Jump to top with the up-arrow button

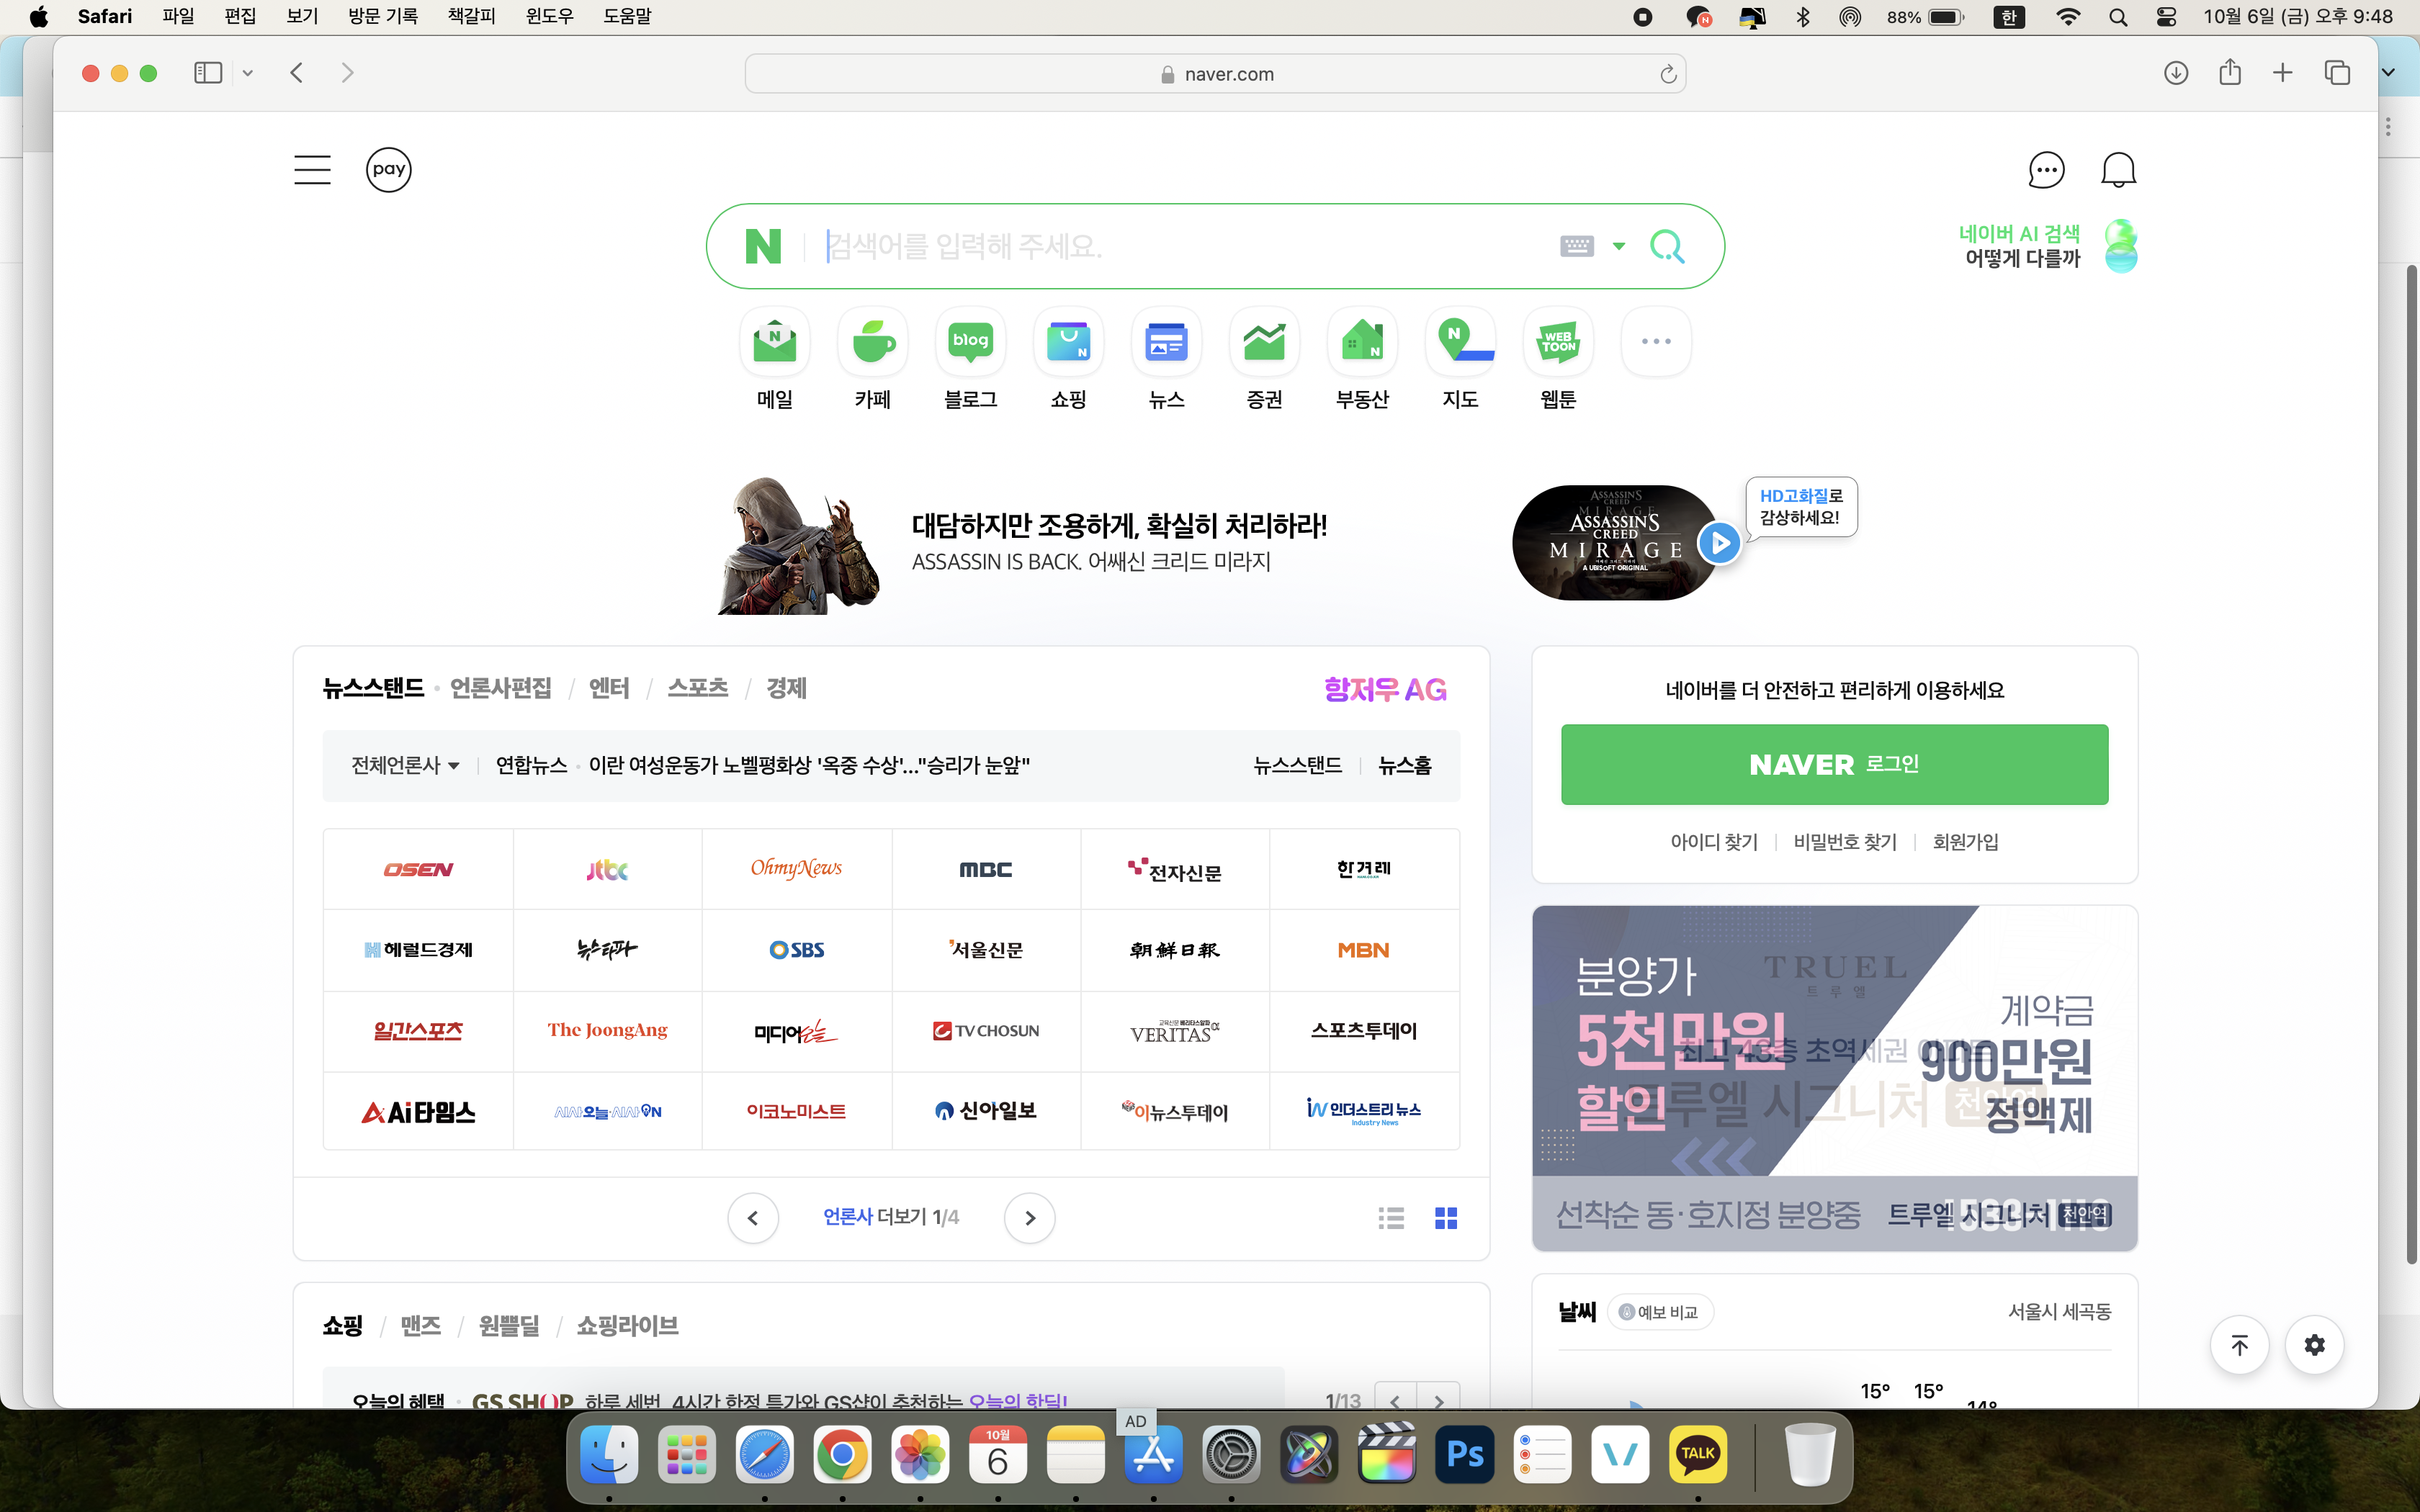pos(2239,1345)
